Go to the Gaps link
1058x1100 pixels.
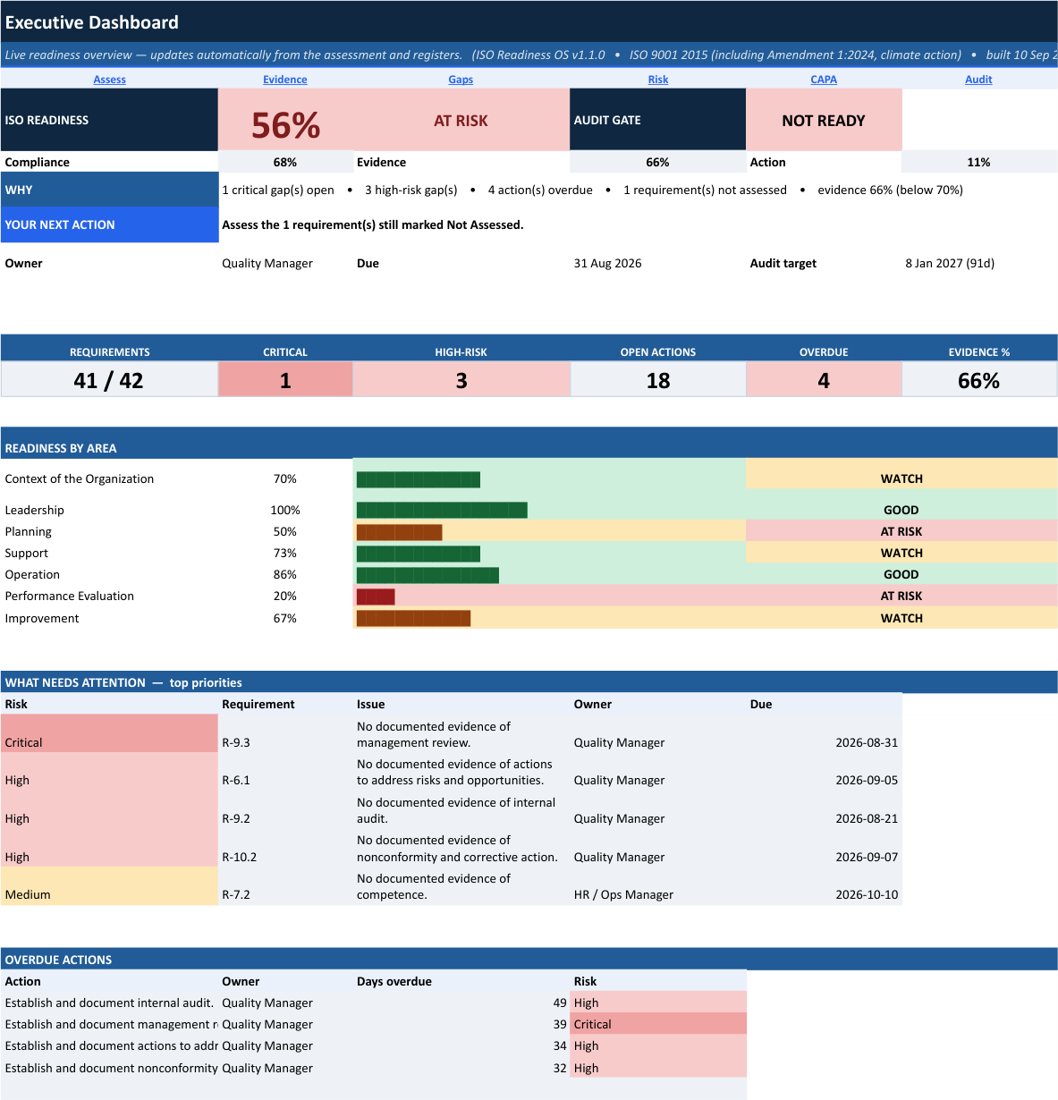460,79
